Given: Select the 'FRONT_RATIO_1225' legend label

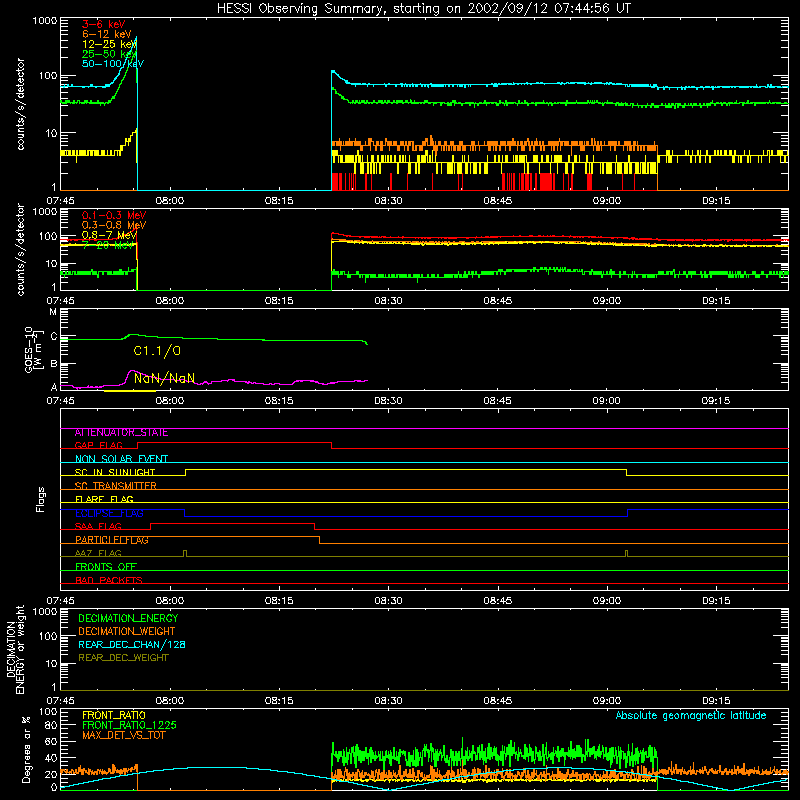Looking at the screenshot, I should (x=129, y=725).
